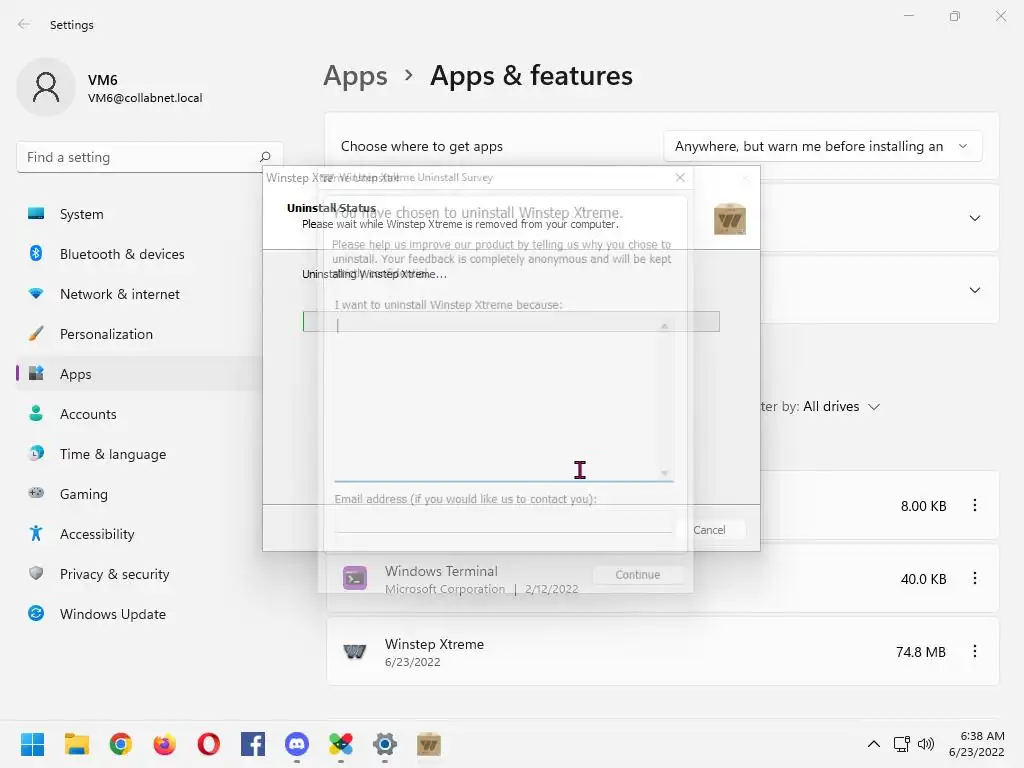Open Facebook app from taskbar
The height and width of the screenshot is (768, 1024).
(x=253, y=744)
